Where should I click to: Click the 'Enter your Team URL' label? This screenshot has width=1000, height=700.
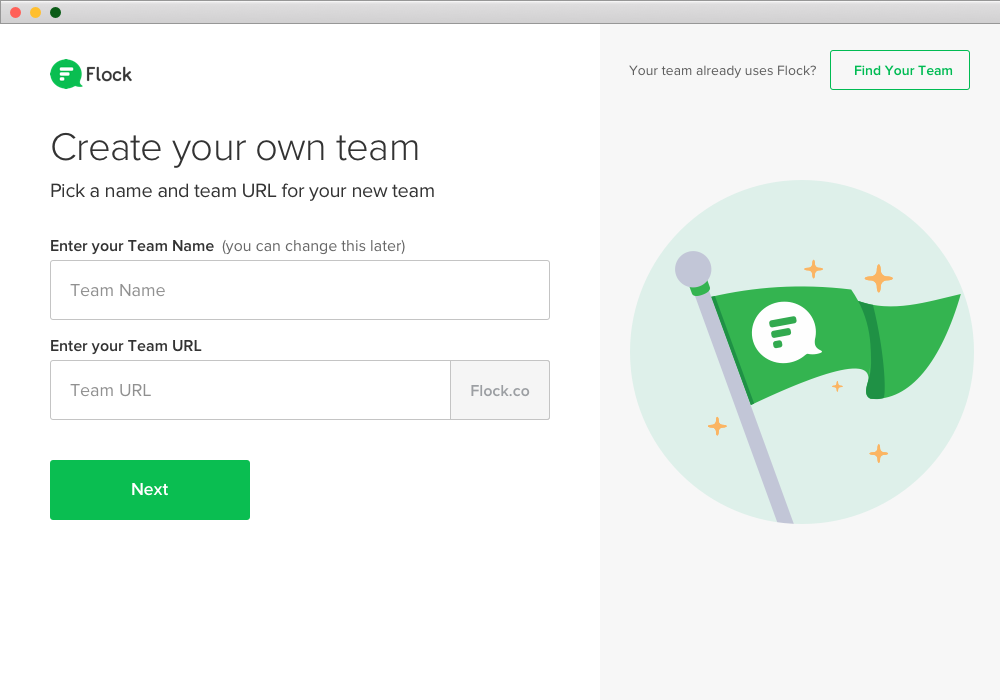pos(126,346)
